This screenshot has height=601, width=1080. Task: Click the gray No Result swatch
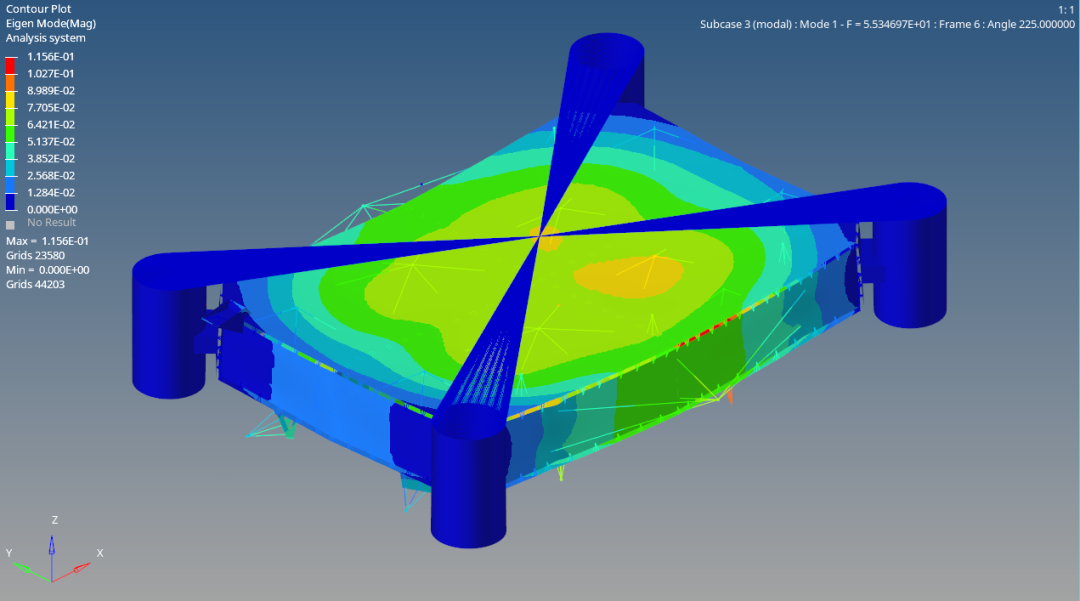pos(10,224)
